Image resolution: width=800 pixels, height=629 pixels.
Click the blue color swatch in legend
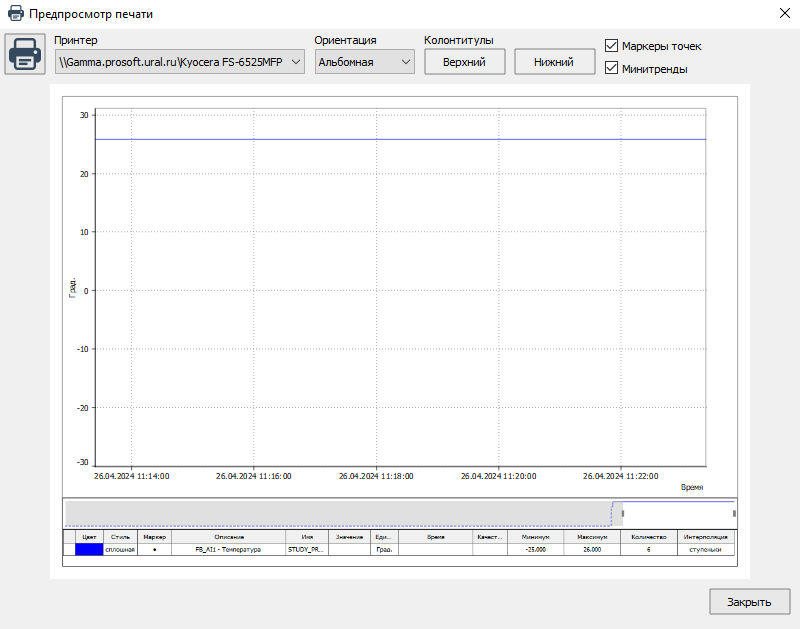click(89, 549)
